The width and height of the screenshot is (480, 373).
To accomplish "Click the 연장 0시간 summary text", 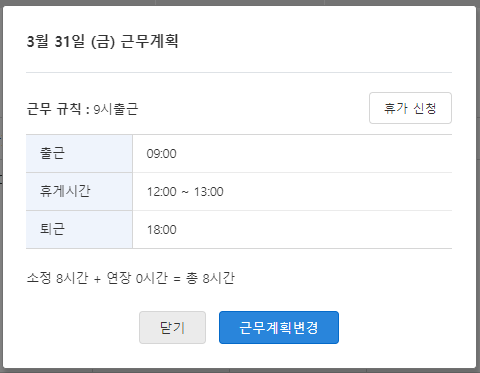I will click(137, 278).
